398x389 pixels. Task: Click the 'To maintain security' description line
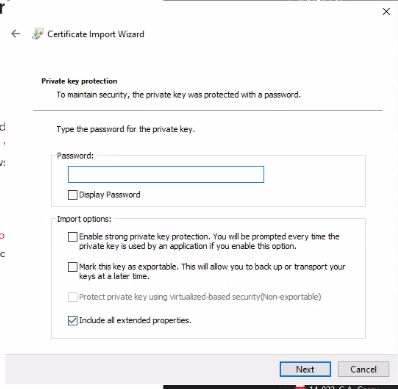pyautogui.click(x=179, y=95)
